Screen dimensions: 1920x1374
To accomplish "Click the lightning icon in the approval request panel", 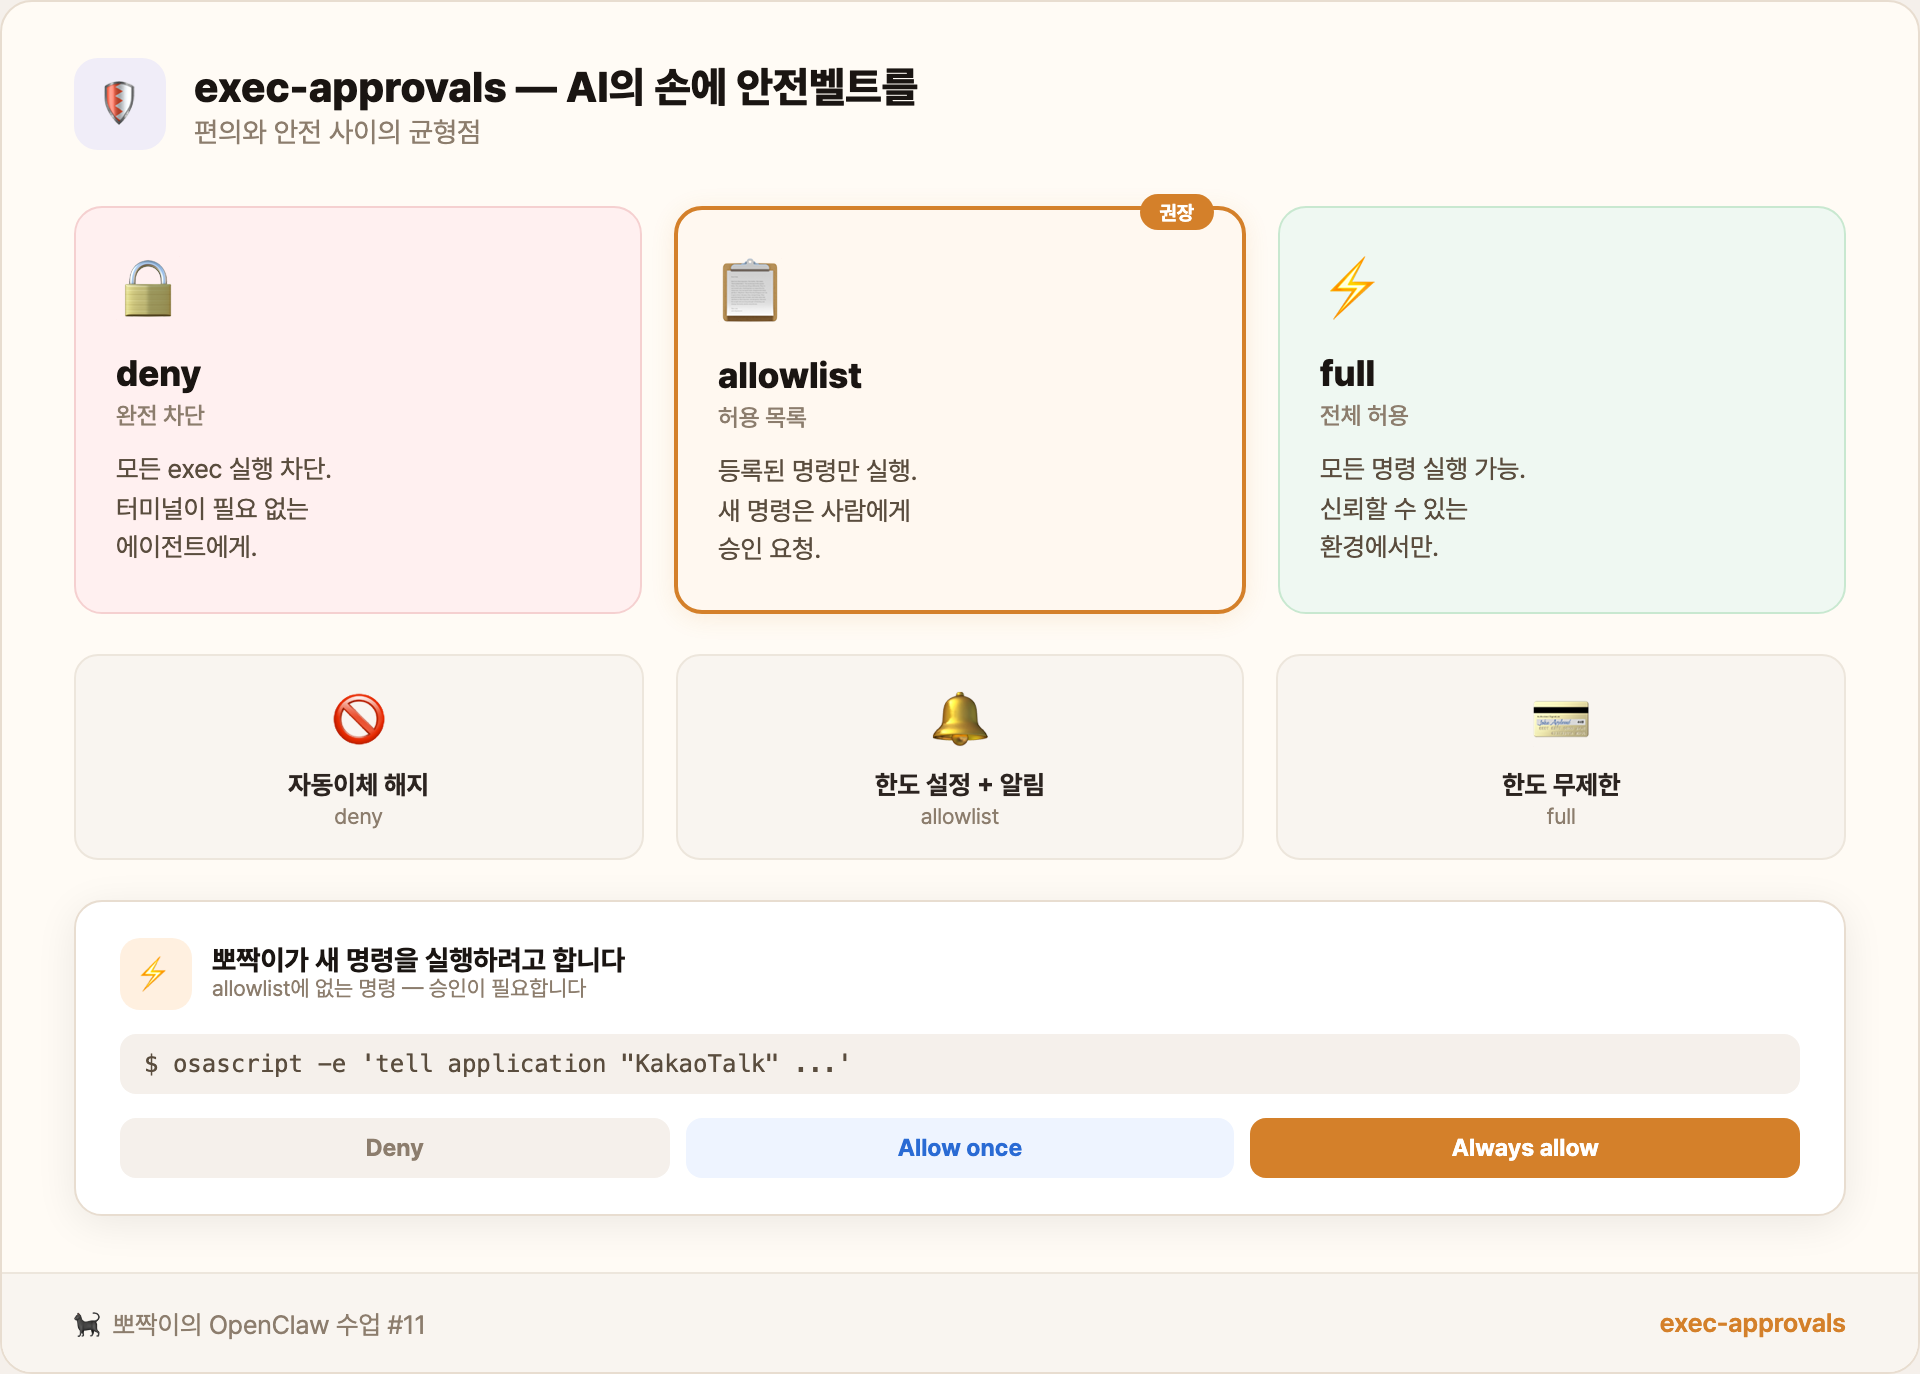I will coord(154,972).
